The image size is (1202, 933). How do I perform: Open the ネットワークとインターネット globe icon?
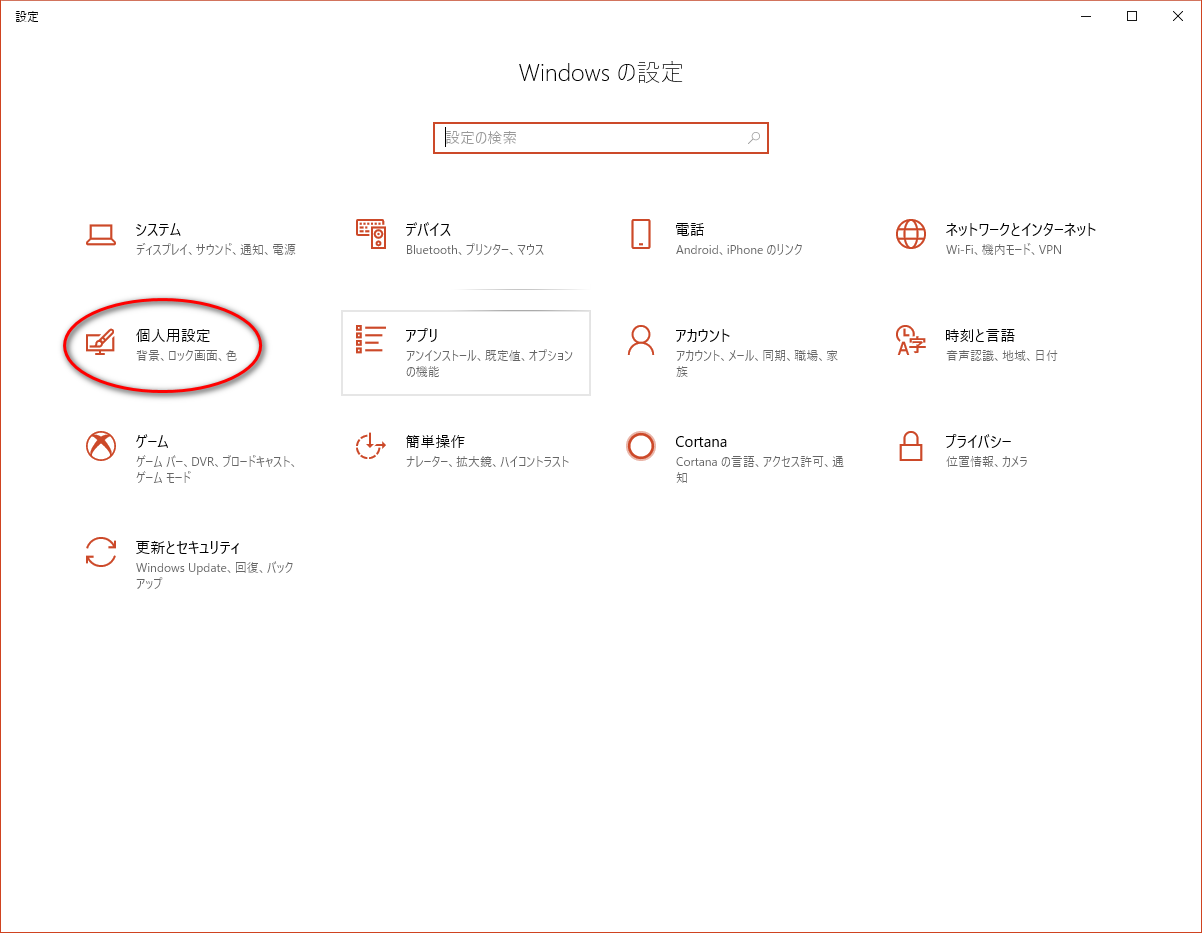(x=910, y=234)
